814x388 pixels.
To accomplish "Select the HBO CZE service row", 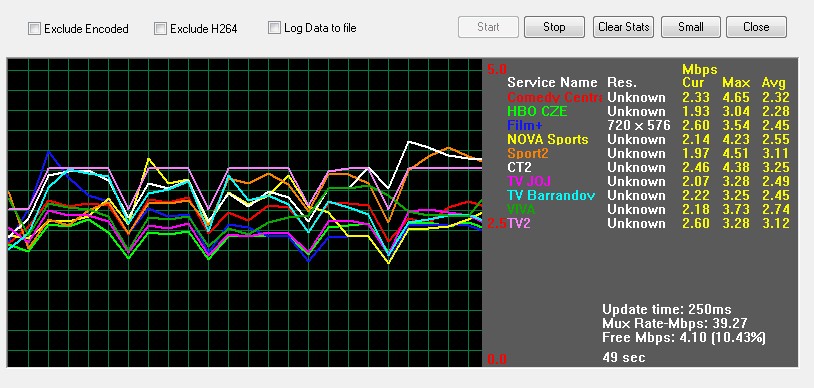I will click(x=648, y=111).
